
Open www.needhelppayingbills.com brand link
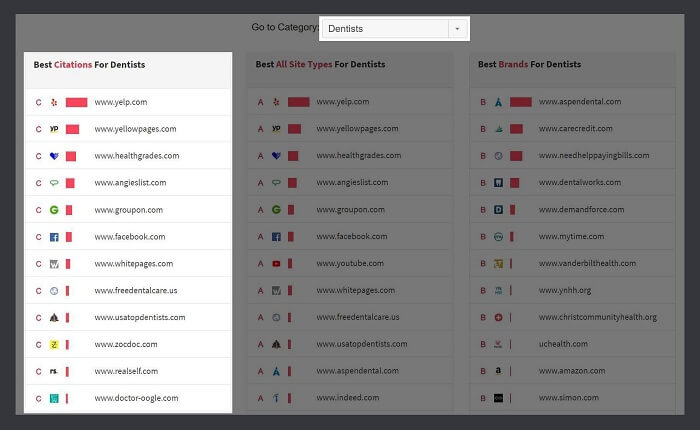[594, 155]
